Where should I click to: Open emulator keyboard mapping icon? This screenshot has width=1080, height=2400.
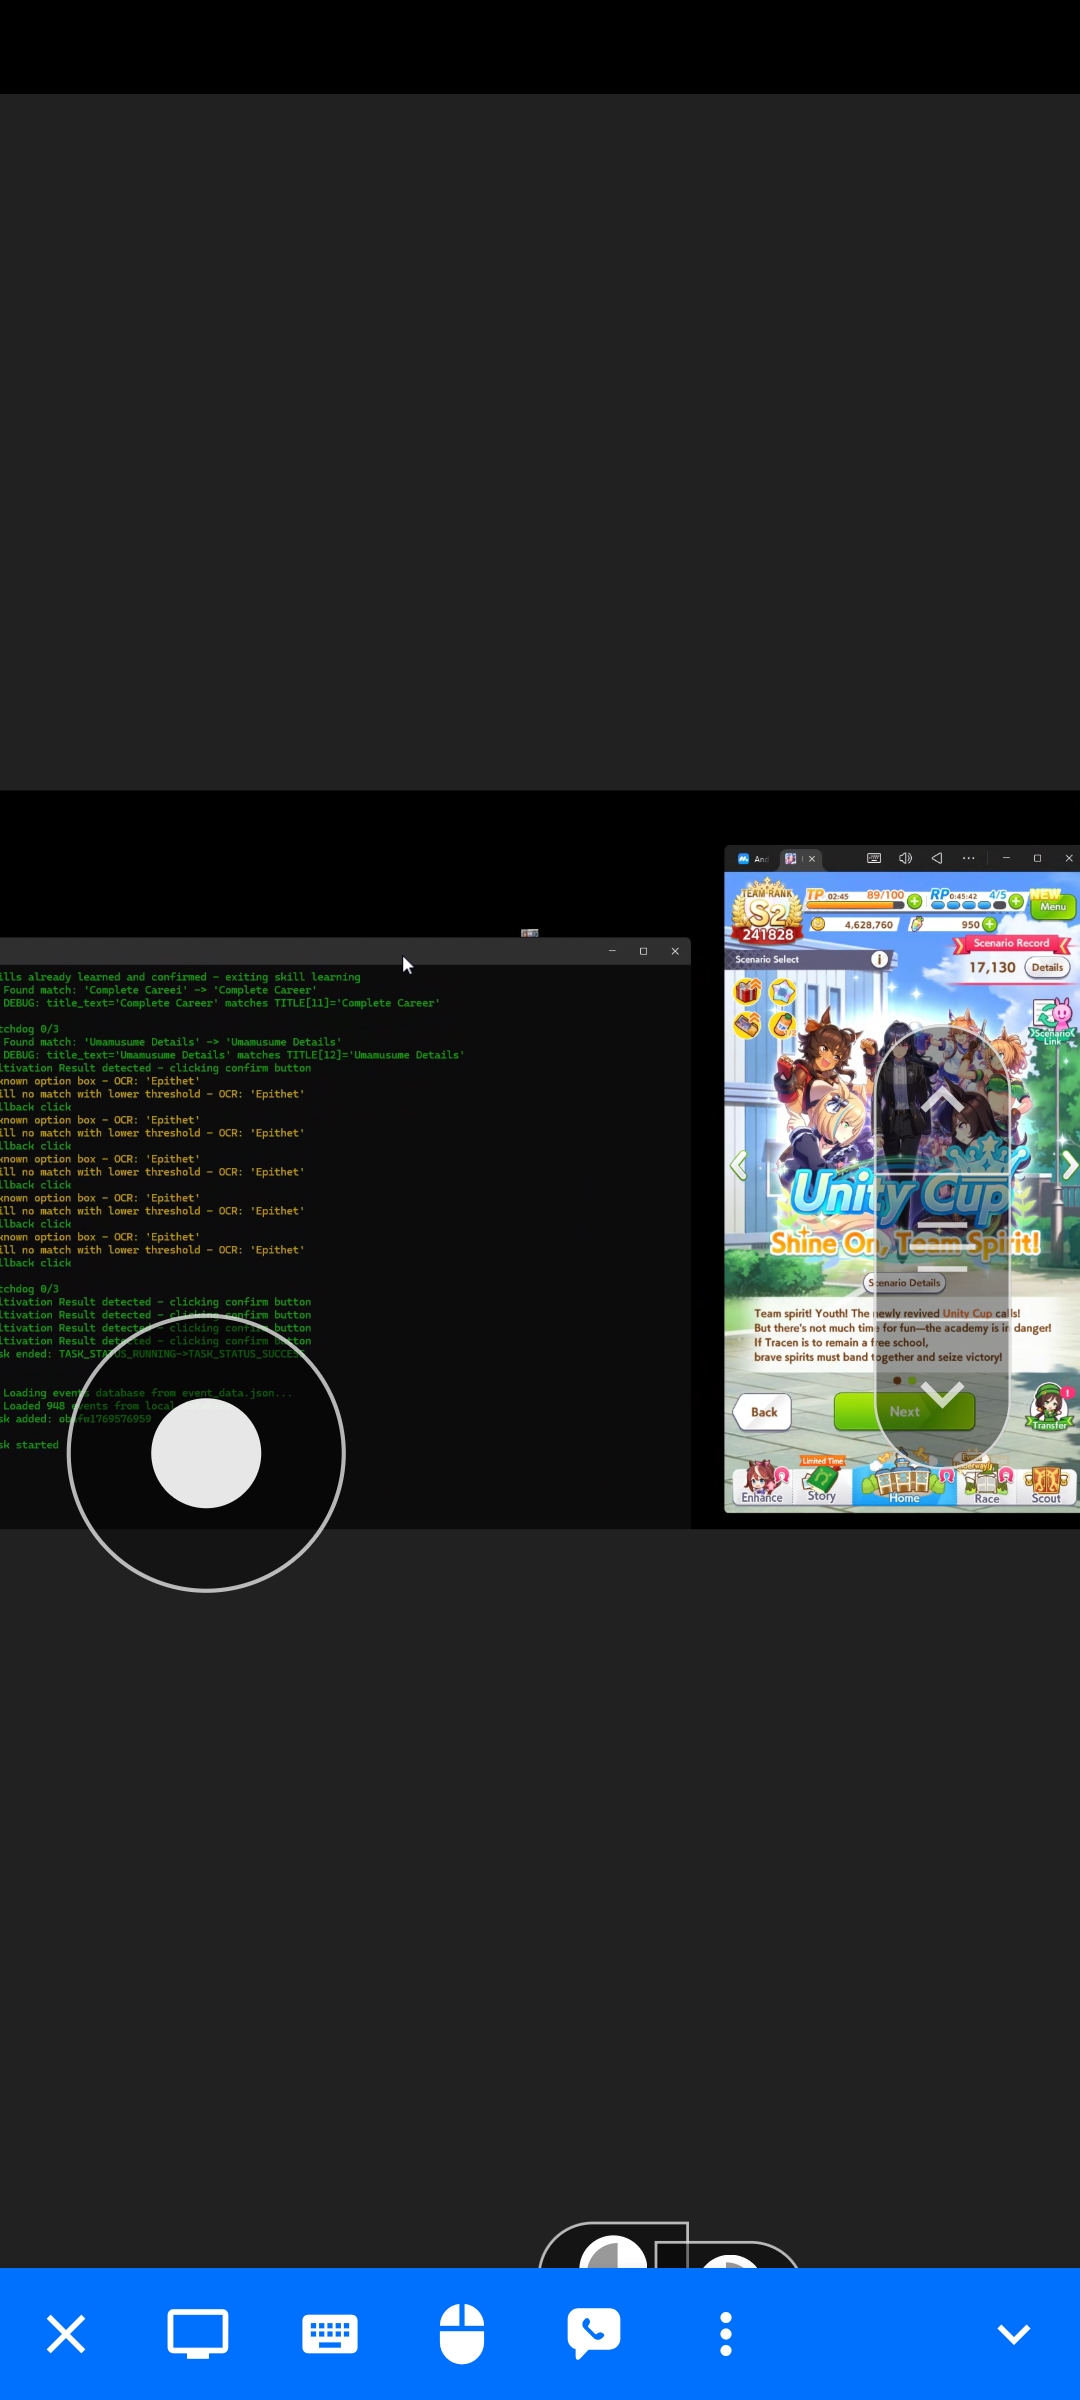pos(874,858)
